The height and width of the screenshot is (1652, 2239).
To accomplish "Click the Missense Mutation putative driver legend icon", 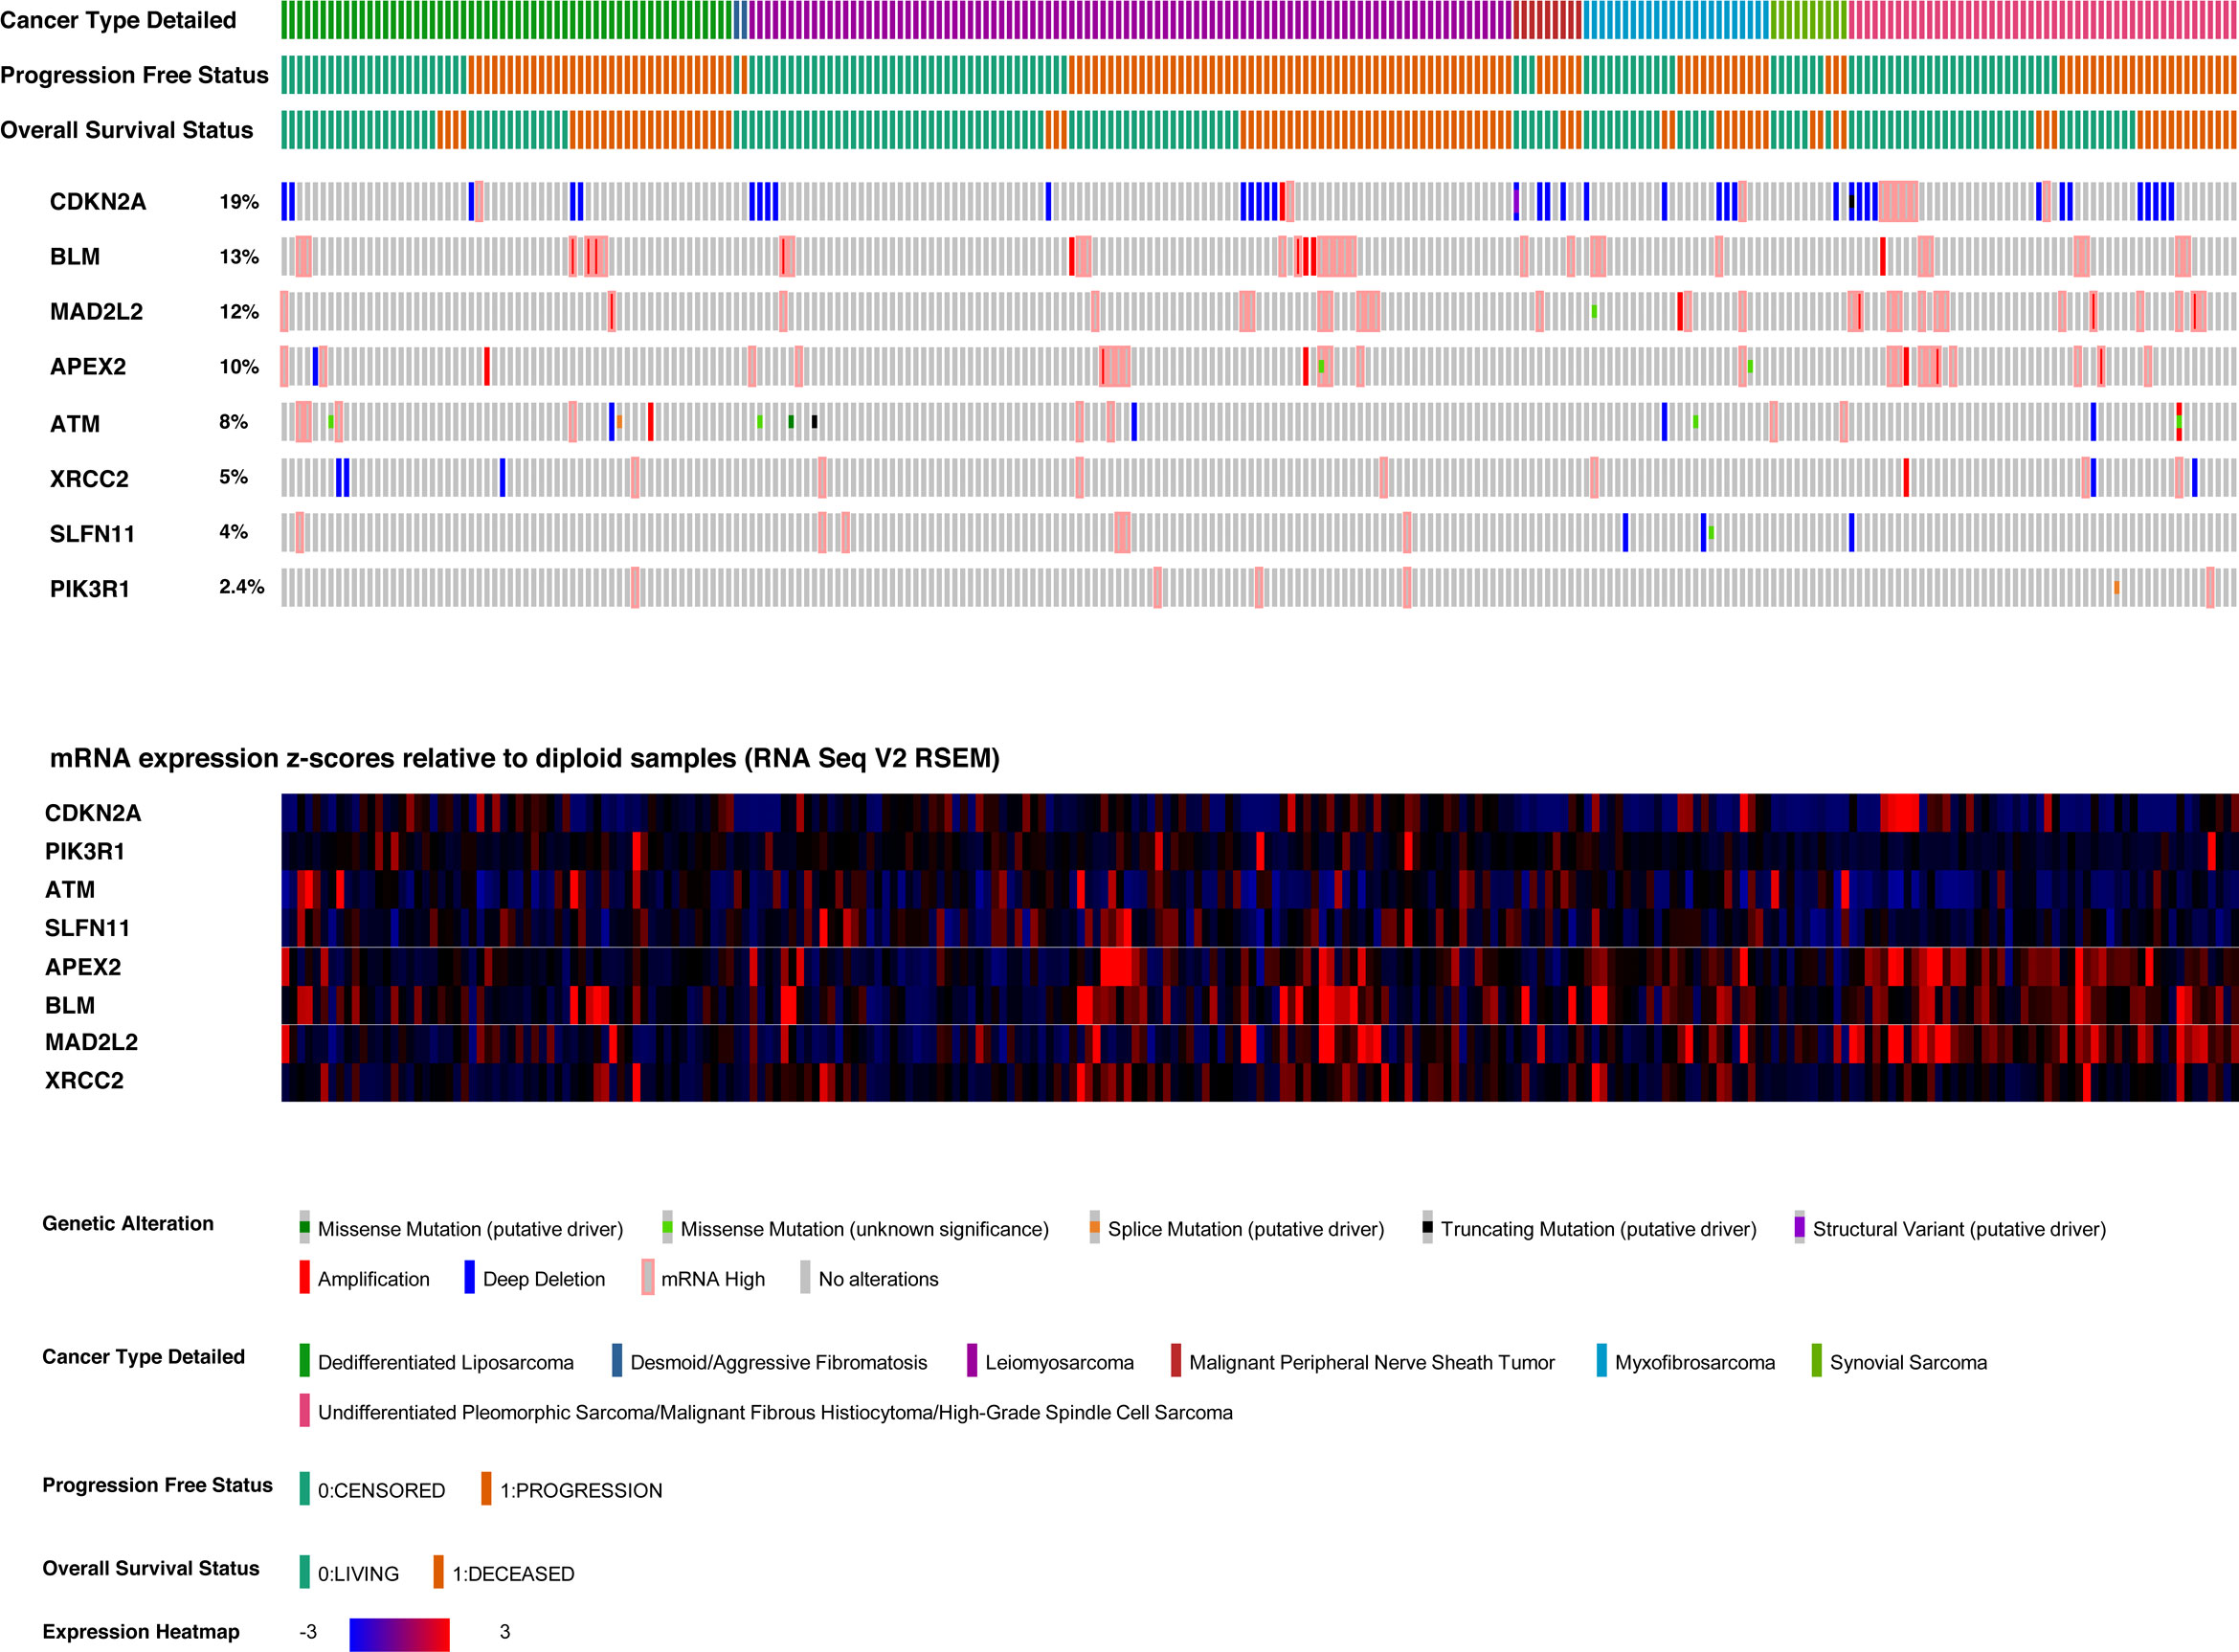I will coord(304,1228).
